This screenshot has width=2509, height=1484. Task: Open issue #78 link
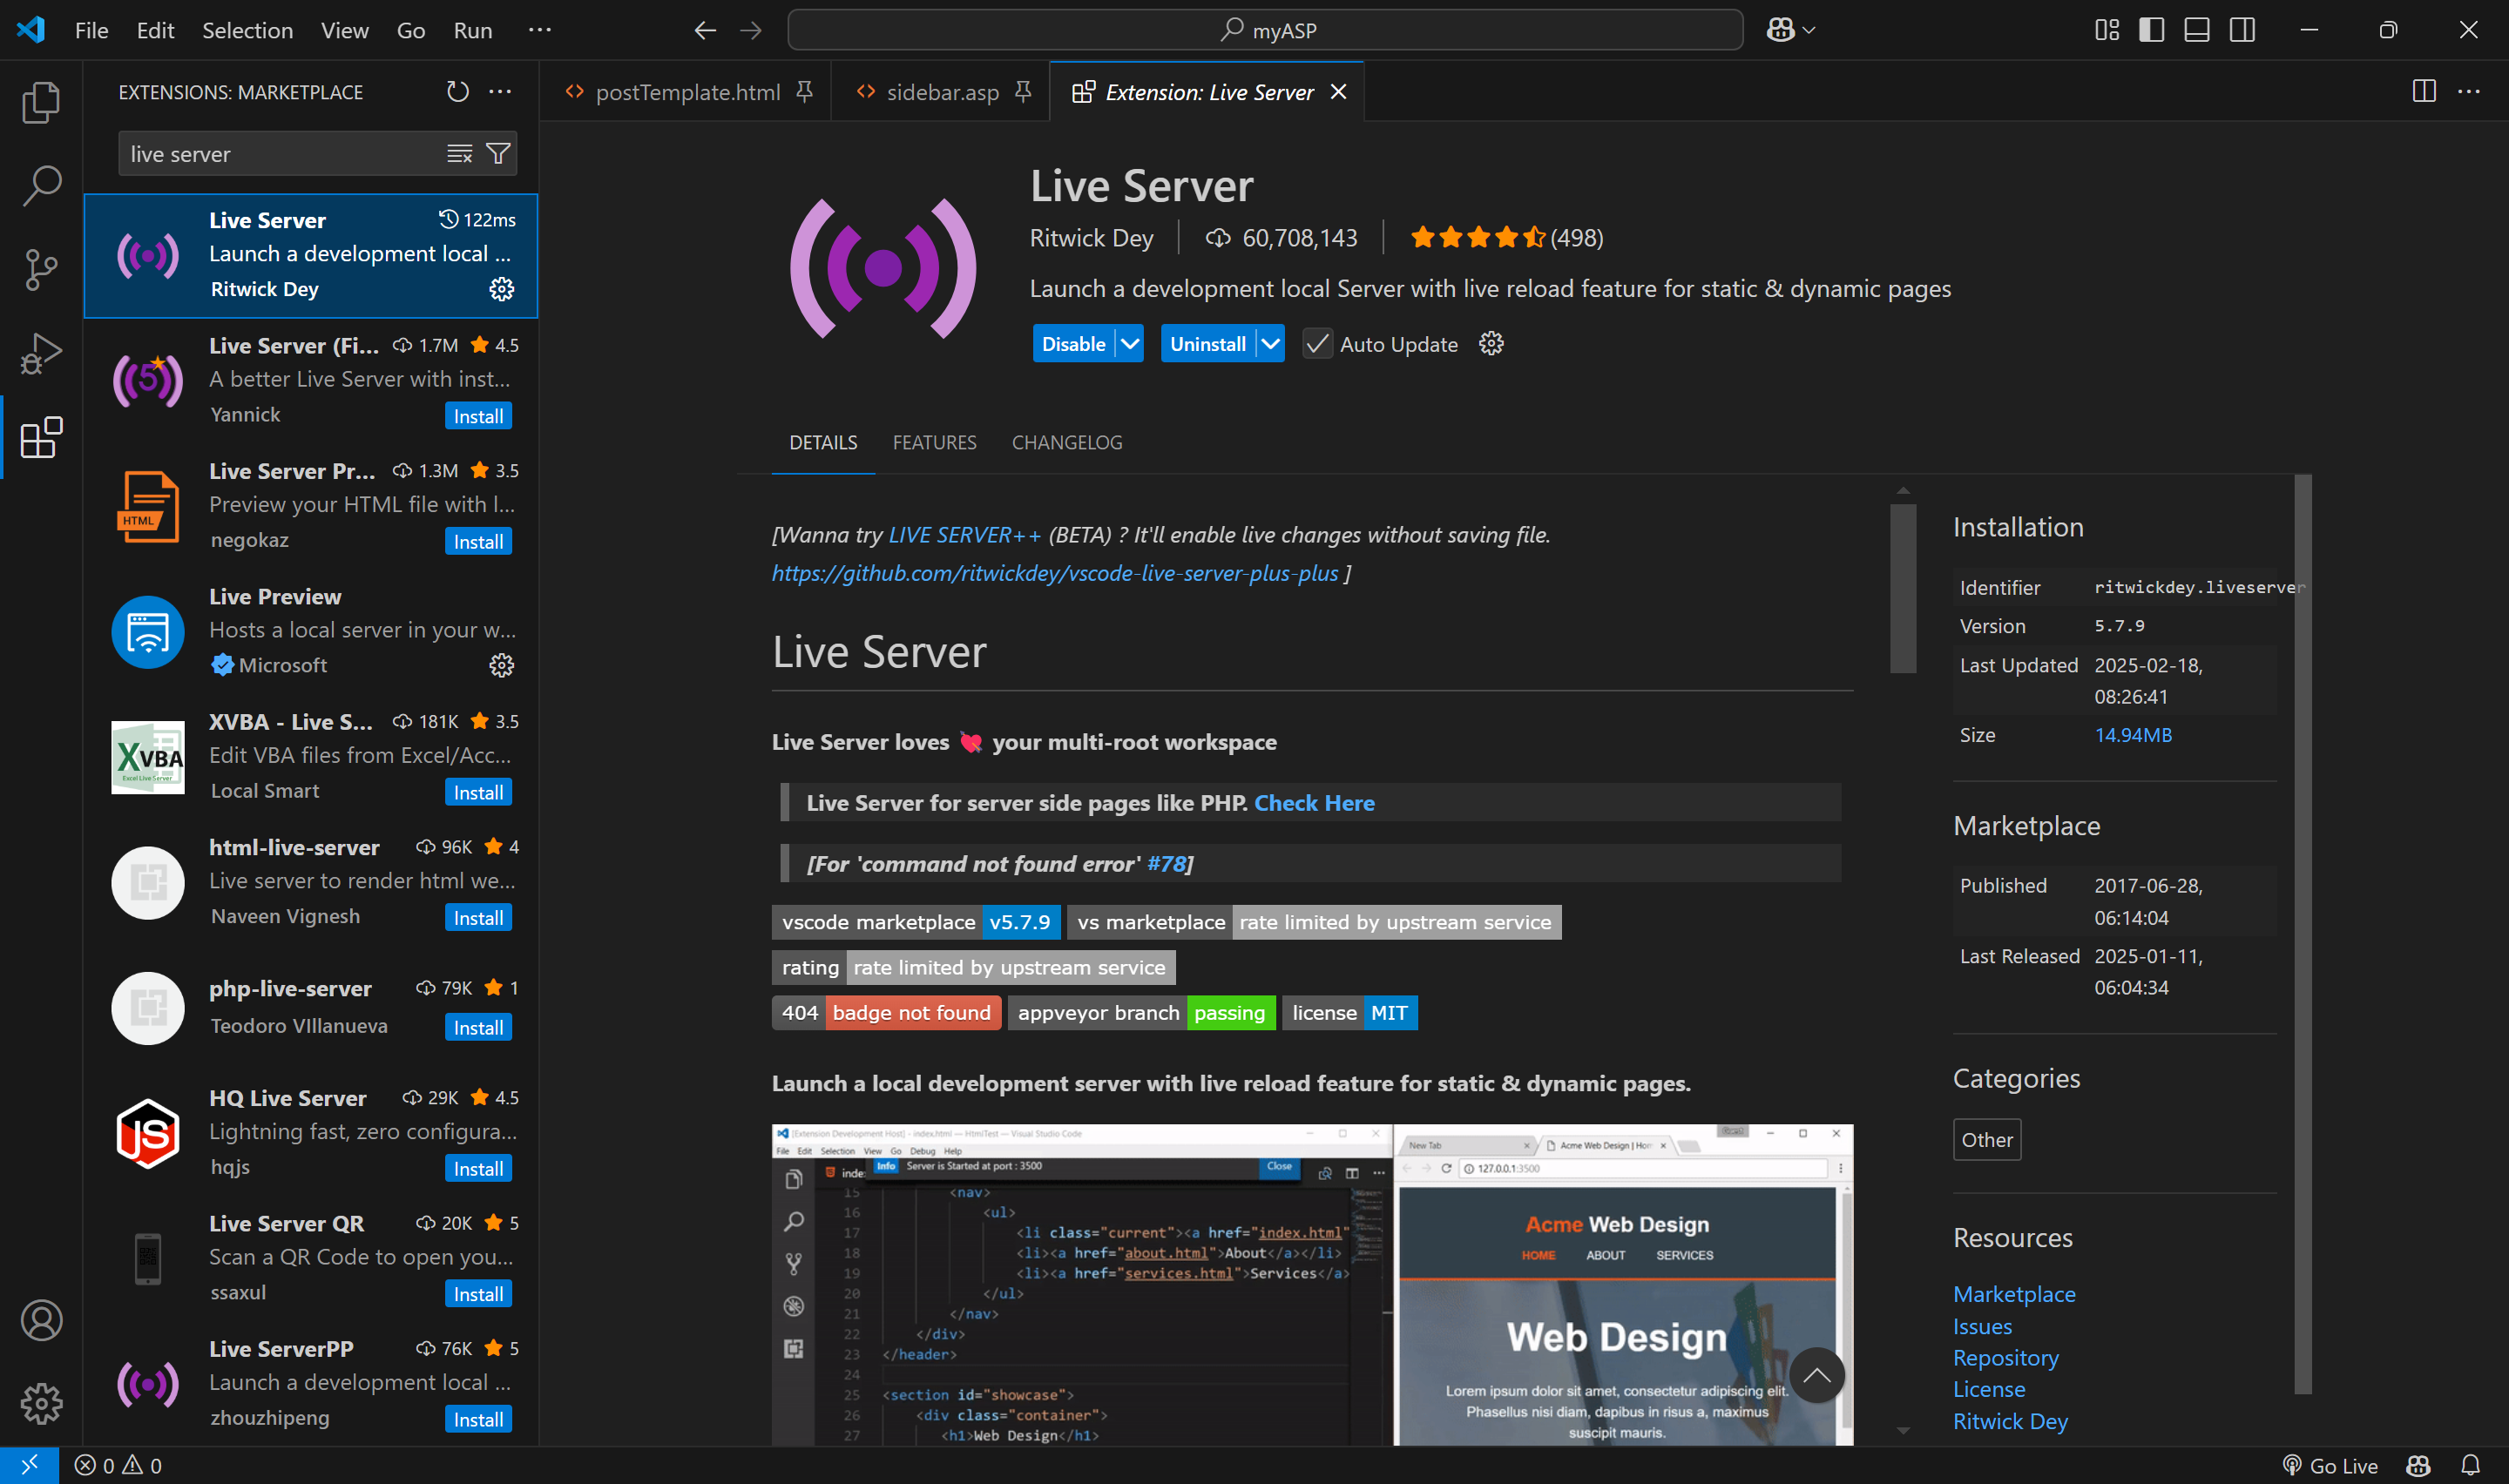(x=1166, y=864)
